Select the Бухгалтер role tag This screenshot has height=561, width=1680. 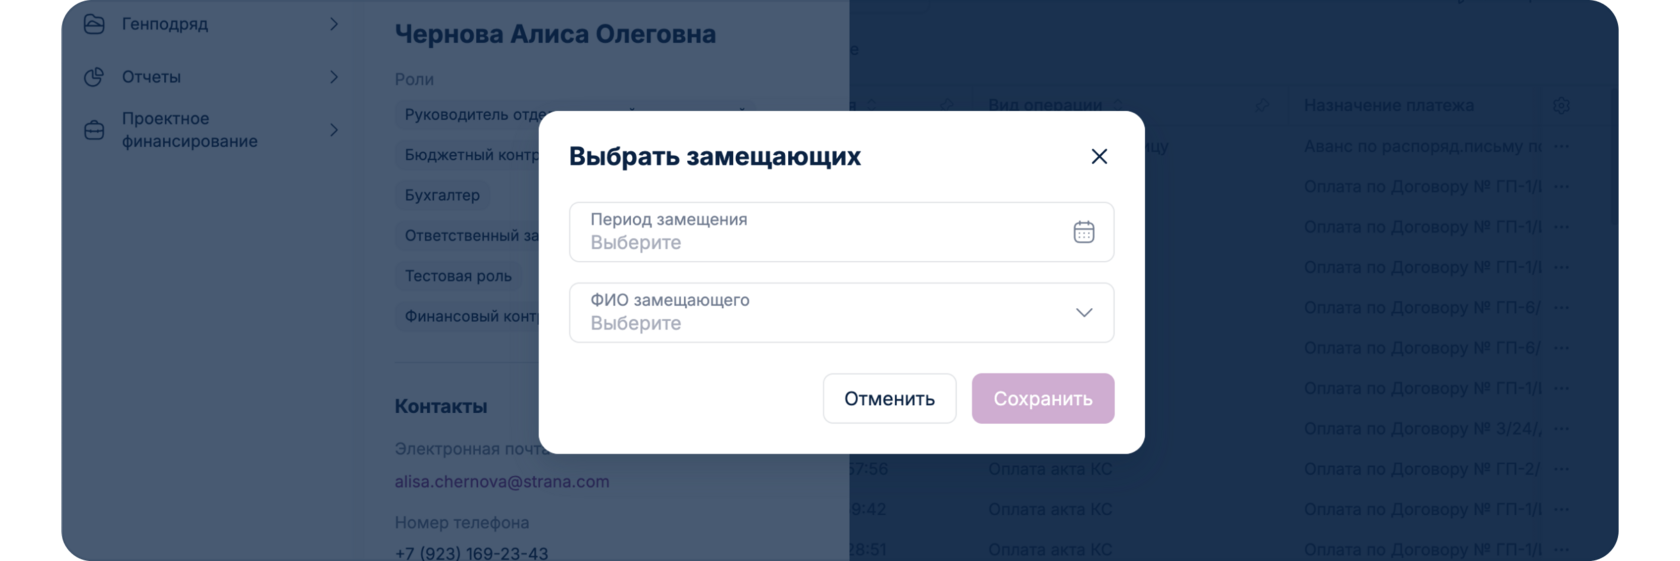(x=442, y=195)
